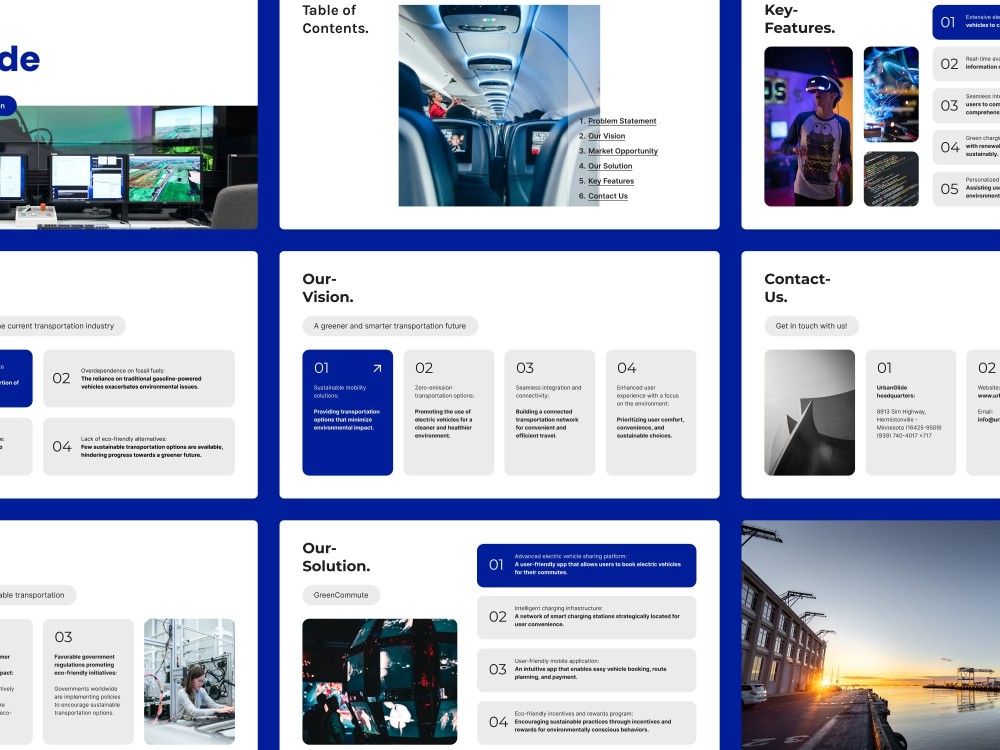This screenshot has width=1000, height=750.
Task: Select the dark screens globe photo
Action: pyautogui.click(x=379, y=681)
